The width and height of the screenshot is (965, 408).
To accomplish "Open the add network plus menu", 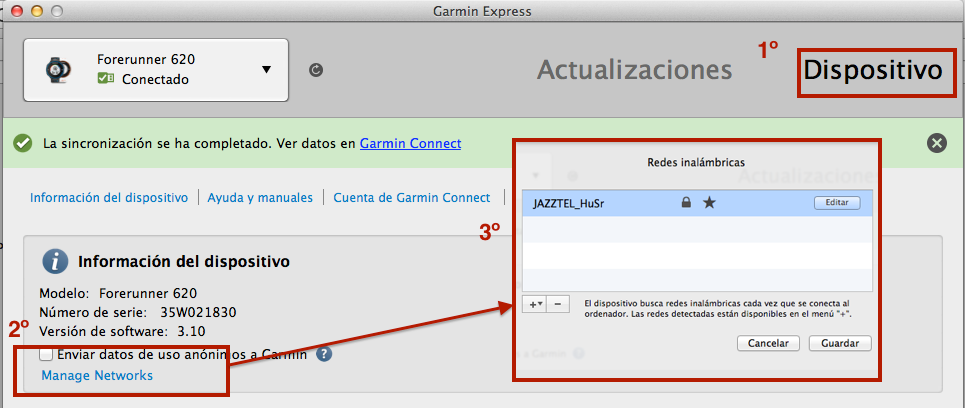I will [x=533, y=304].
